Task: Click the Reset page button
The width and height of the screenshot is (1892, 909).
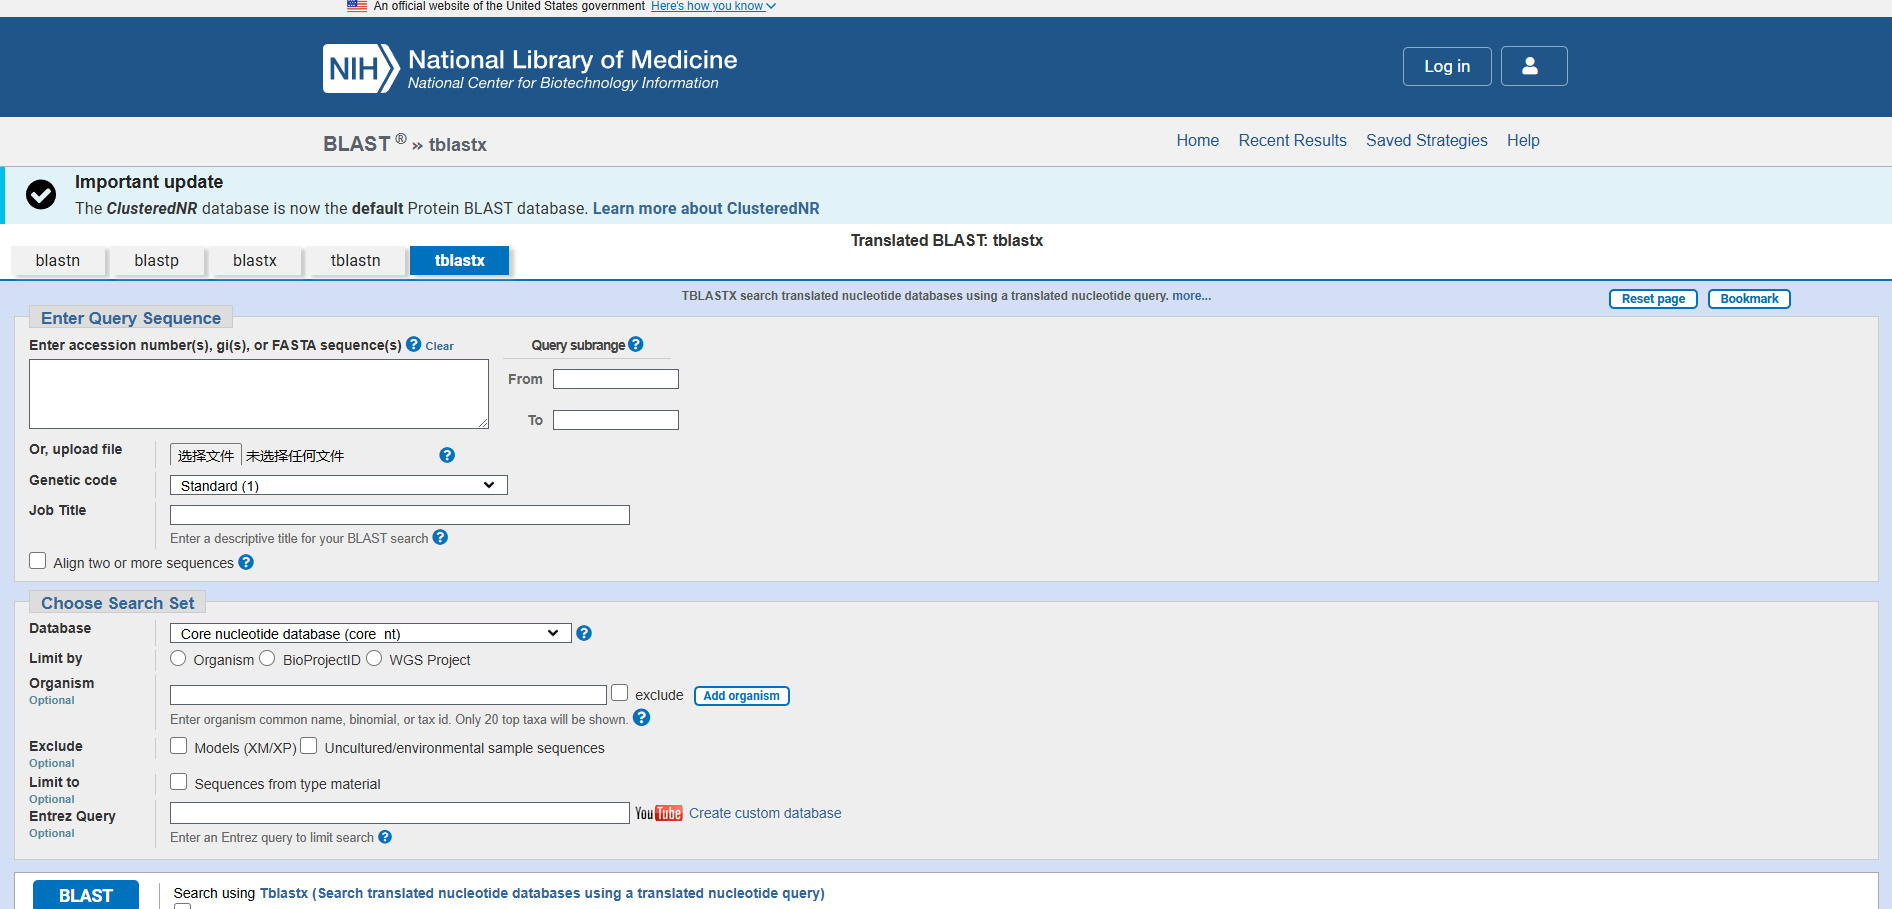Action: tap(1652, 299)
